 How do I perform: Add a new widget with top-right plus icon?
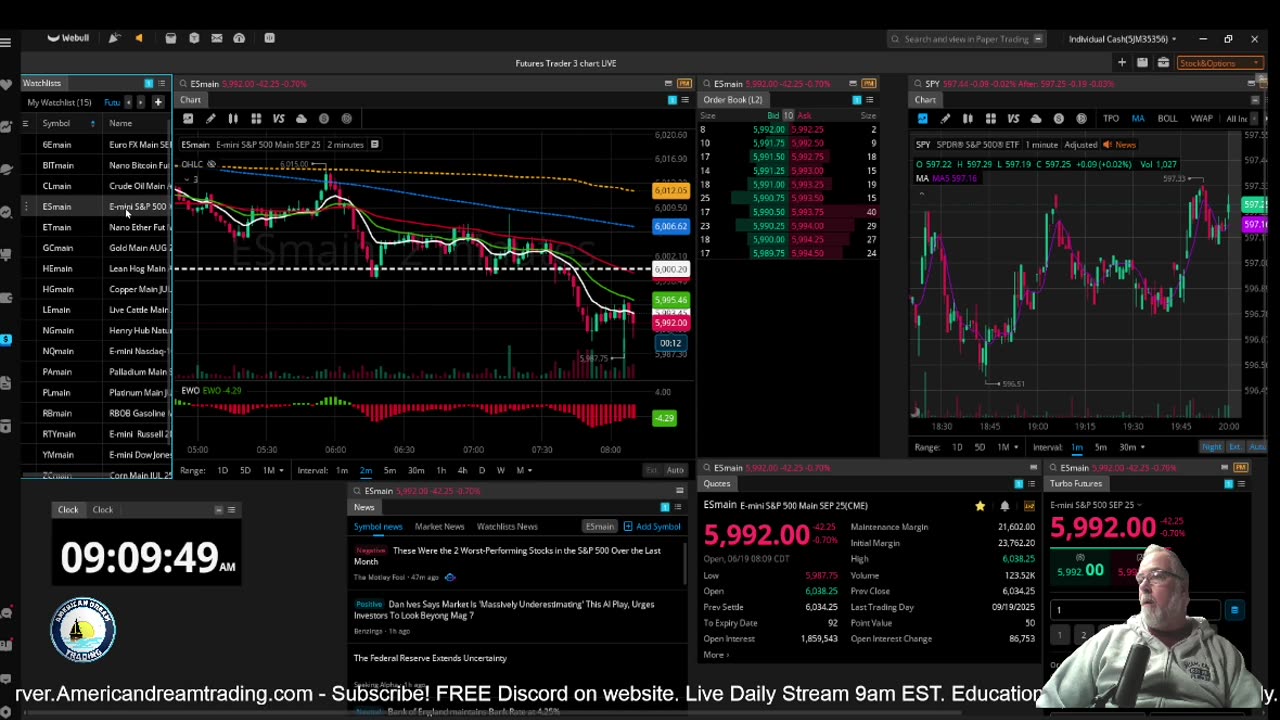(x=1122, y=63)
